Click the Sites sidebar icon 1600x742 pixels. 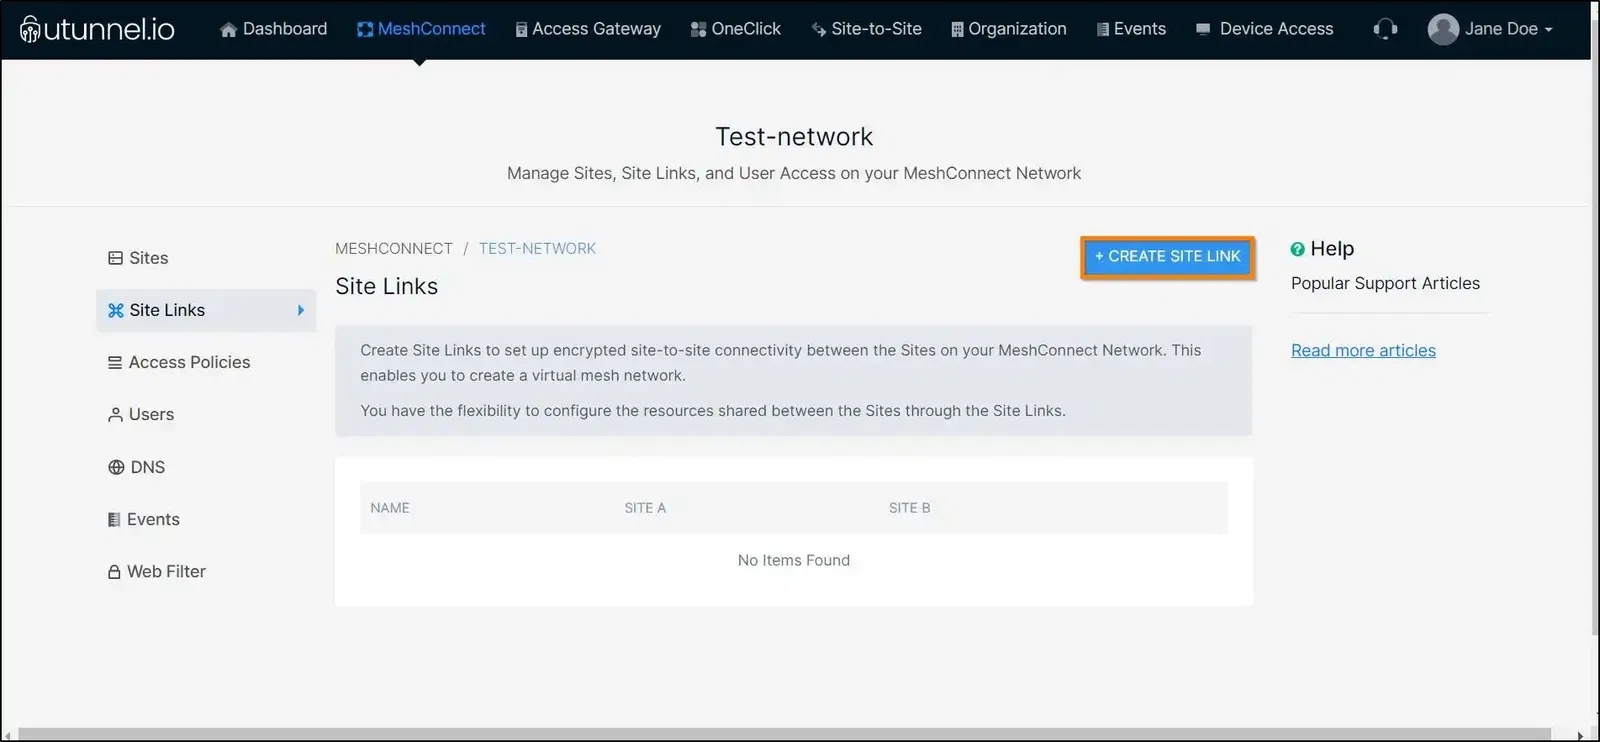click(x=115, y=258)
